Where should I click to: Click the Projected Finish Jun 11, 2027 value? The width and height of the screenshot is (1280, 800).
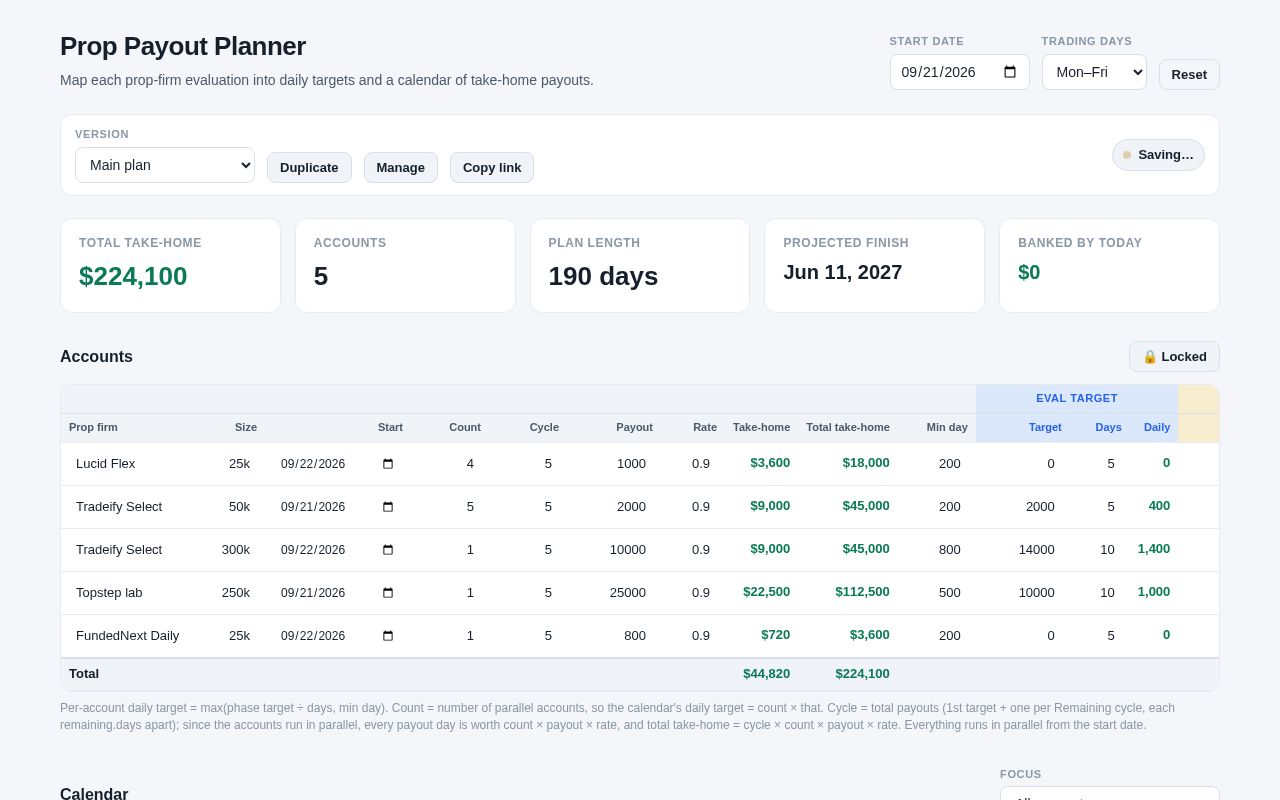tap(843, 272)
